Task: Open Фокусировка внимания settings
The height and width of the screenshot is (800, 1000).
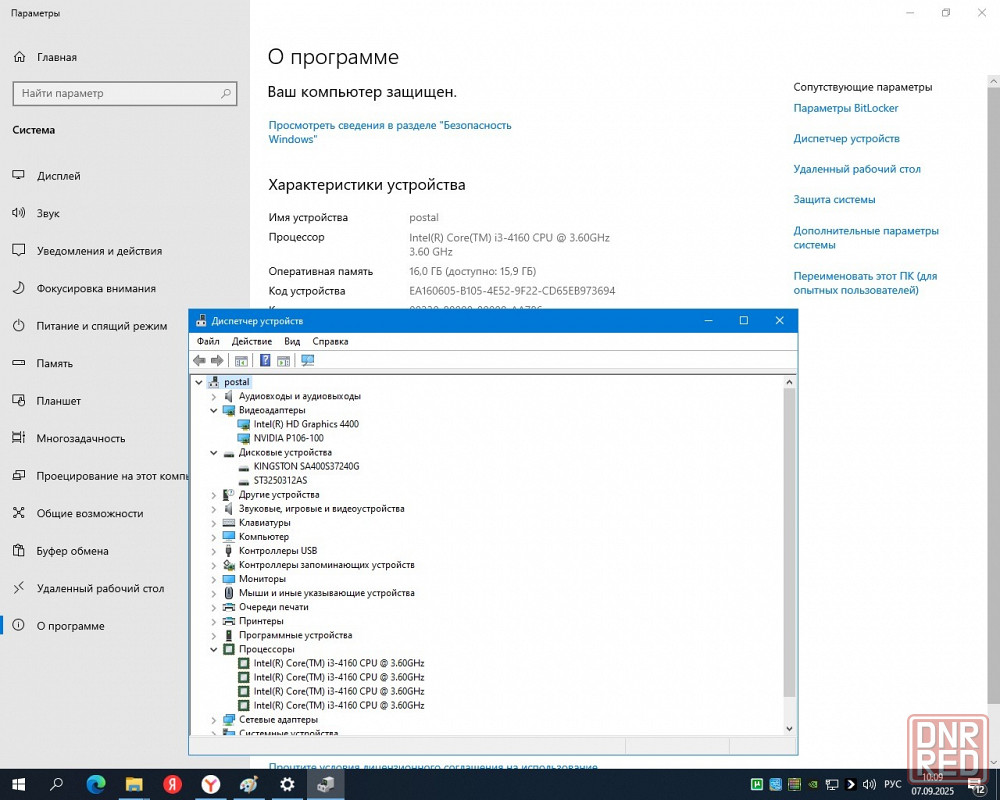Action: coord(96,288)
